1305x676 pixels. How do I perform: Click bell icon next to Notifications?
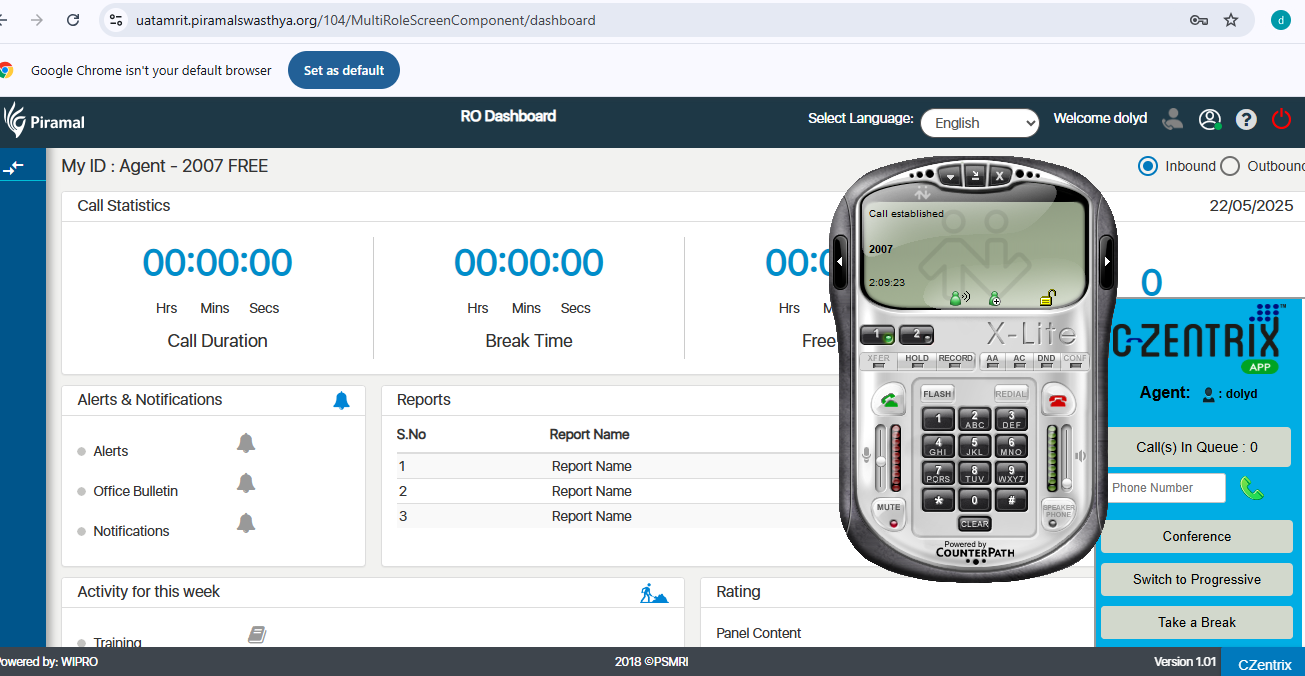(246, 523)
